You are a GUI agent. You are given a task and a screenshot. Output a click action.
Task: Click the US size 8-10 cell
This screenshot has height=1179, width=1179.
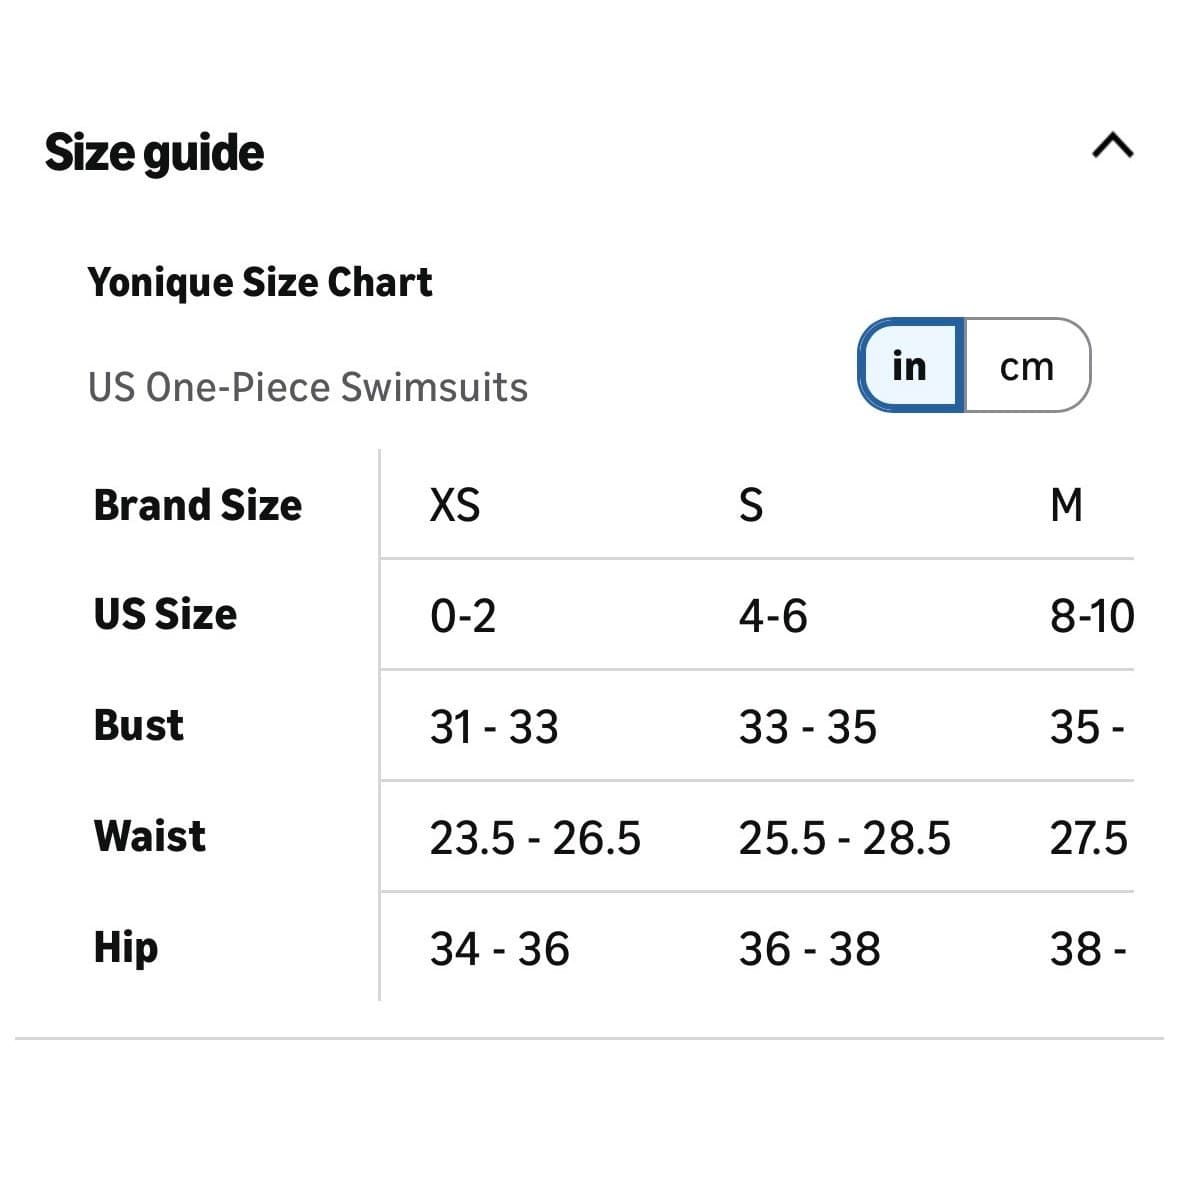click(1092, 616)
